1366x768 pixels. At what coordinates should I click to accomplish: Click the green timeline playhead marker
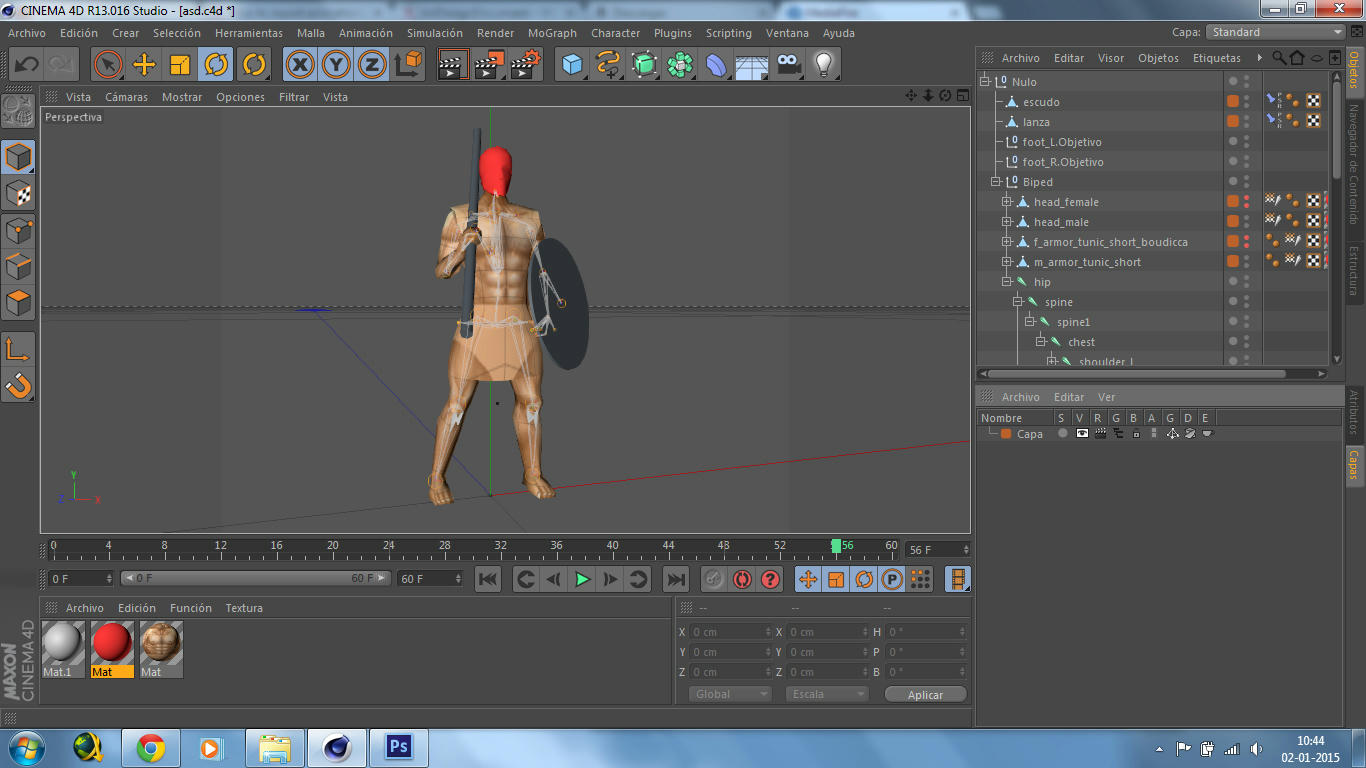(x=836, y=546)
